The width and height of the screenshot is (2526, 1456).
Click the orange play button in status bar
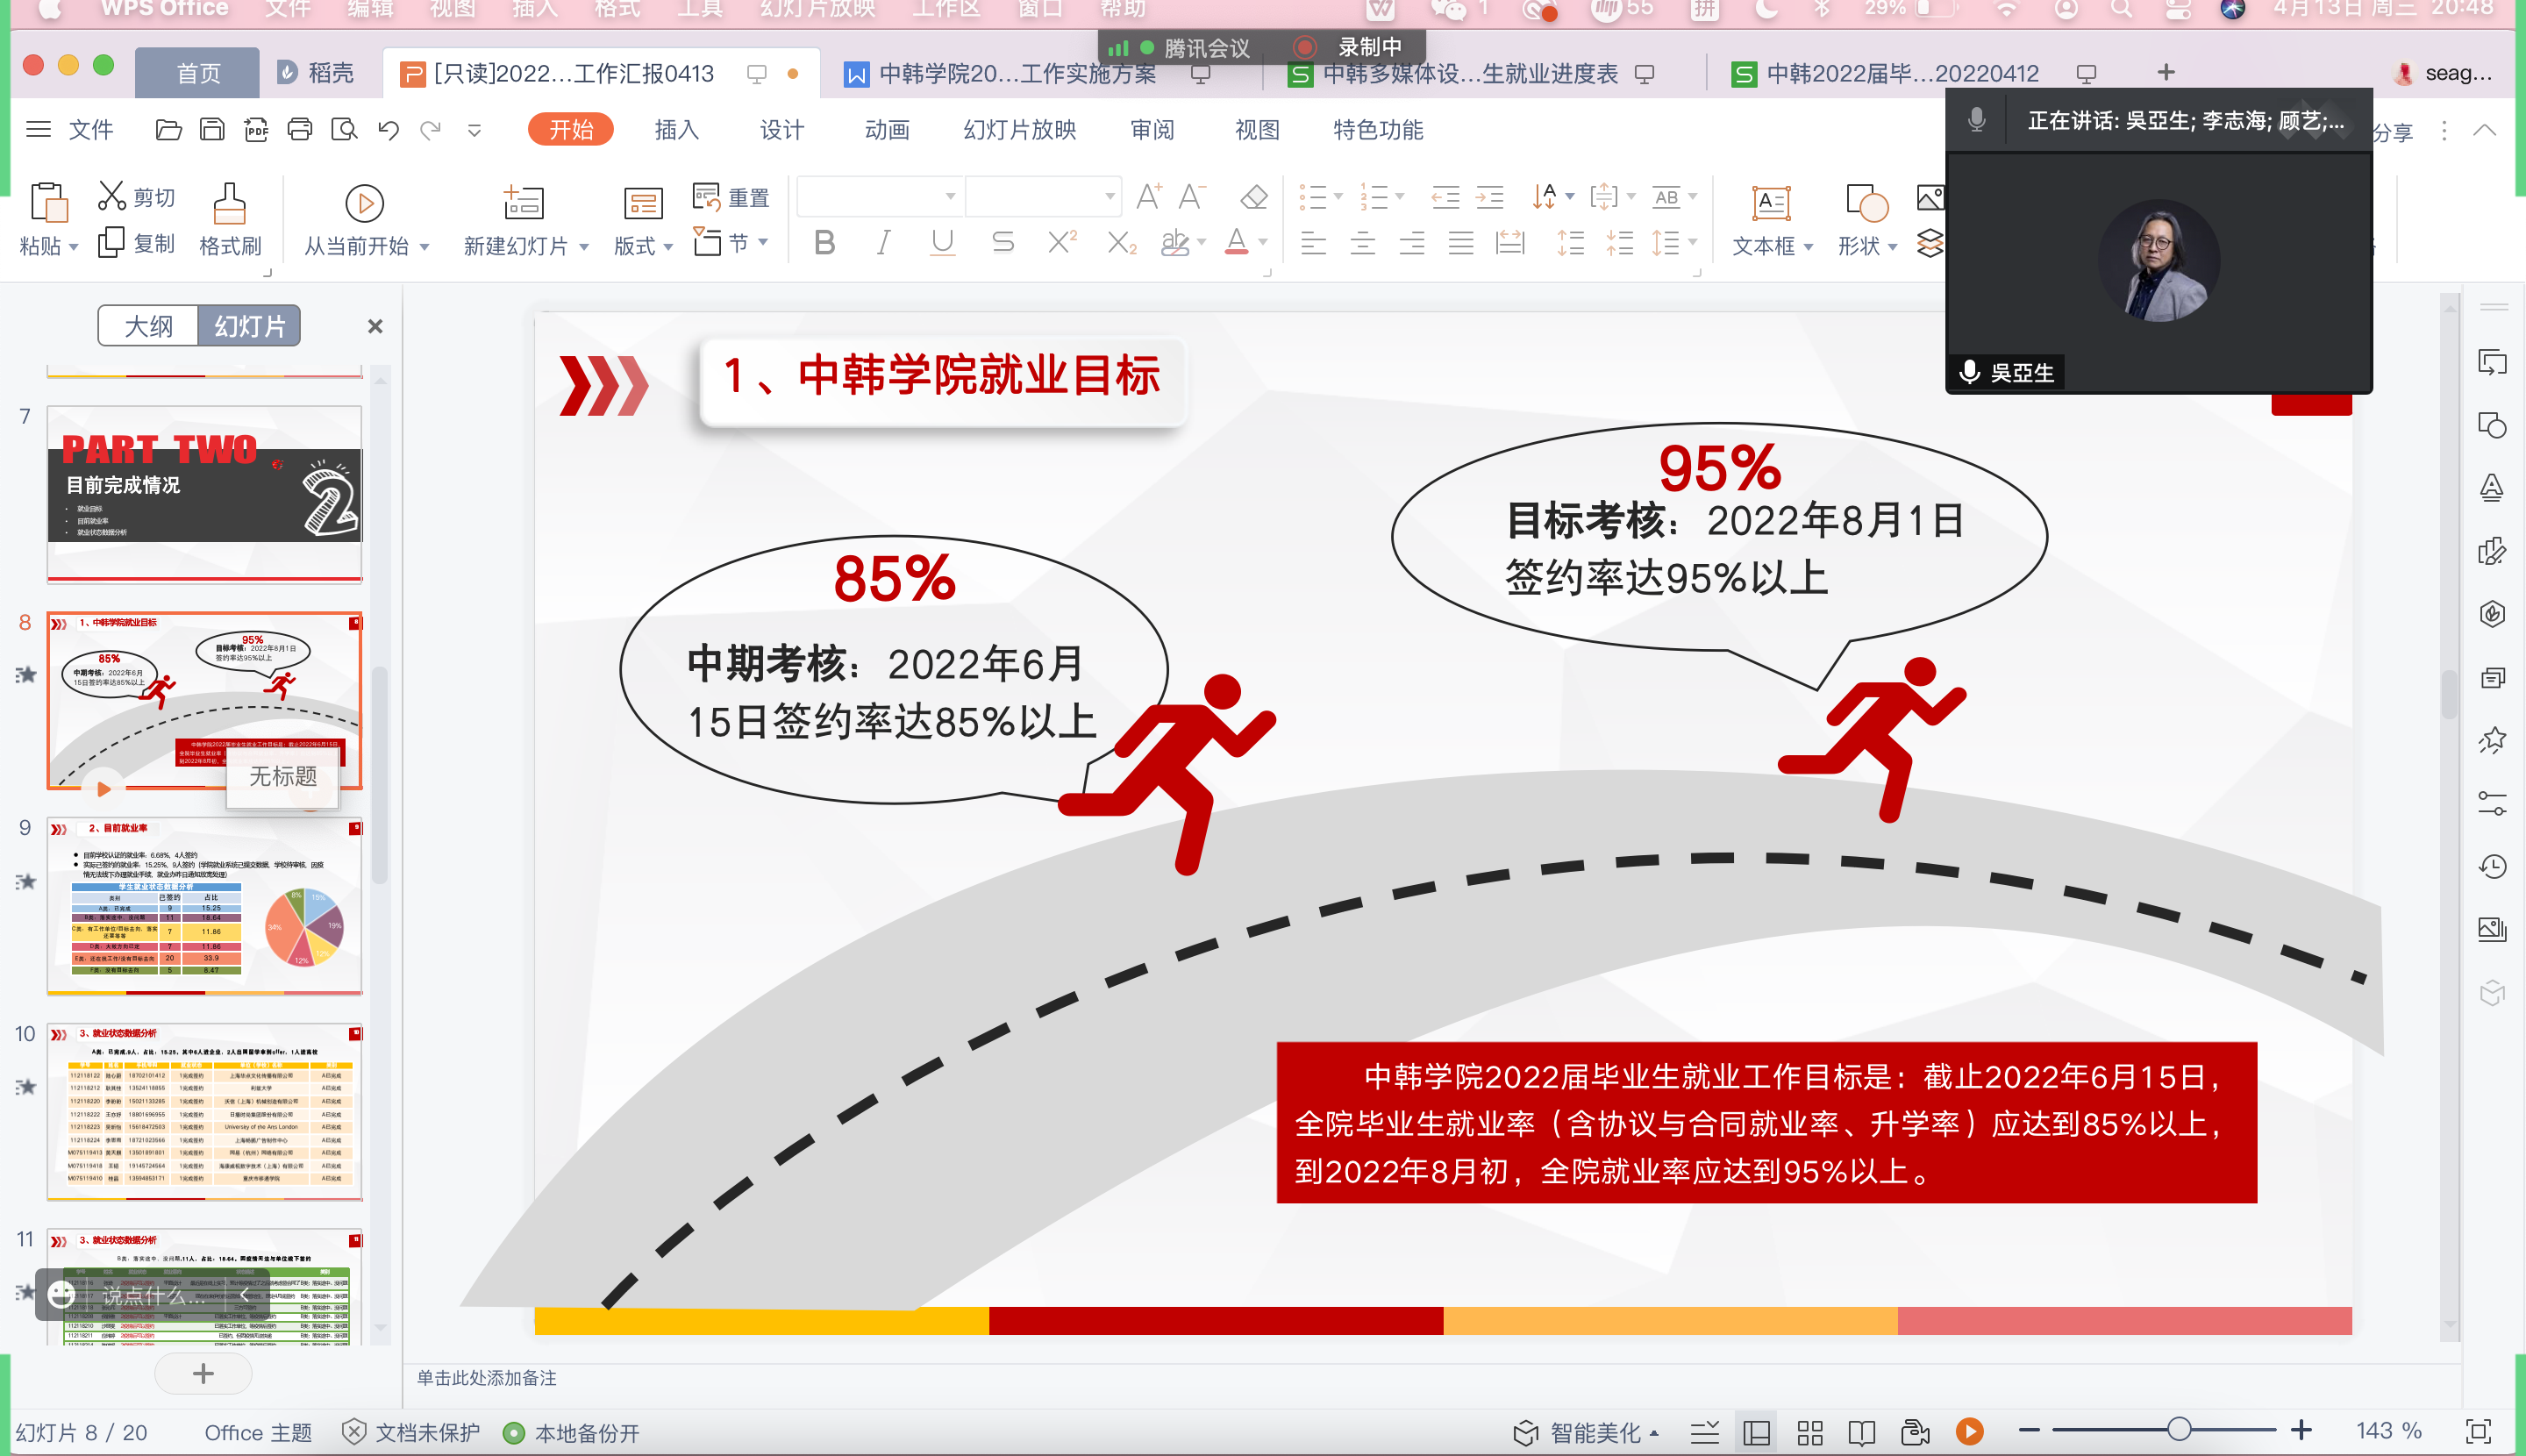(1970, 1432)
